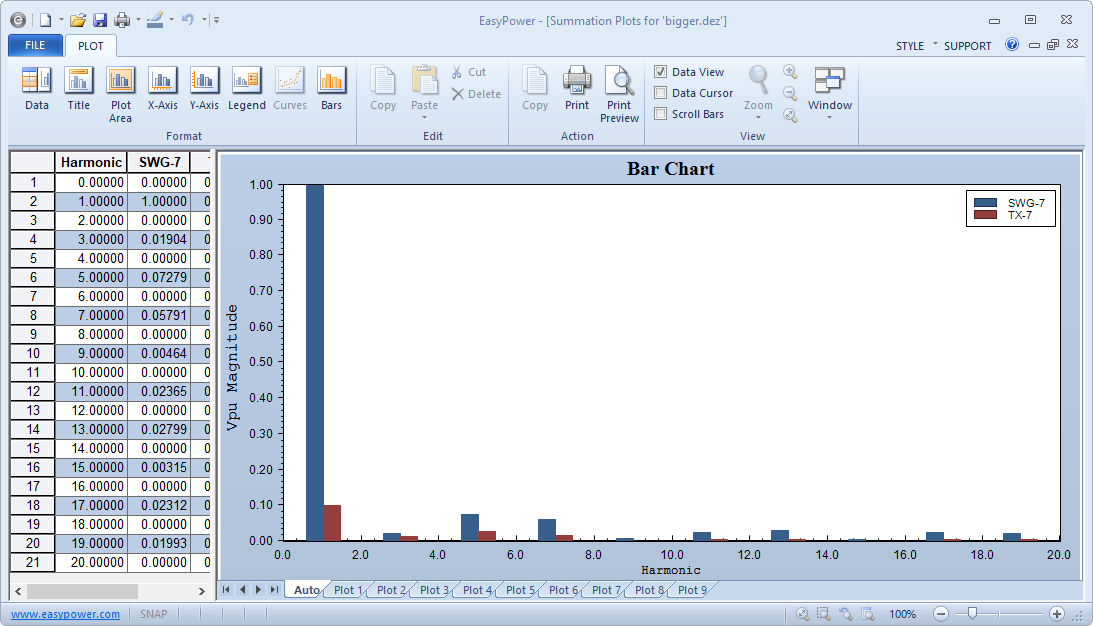Open Plot Area formatting
Viewport: 1093px width, 626px height.
pyautogui.click(x=121, y=95)
